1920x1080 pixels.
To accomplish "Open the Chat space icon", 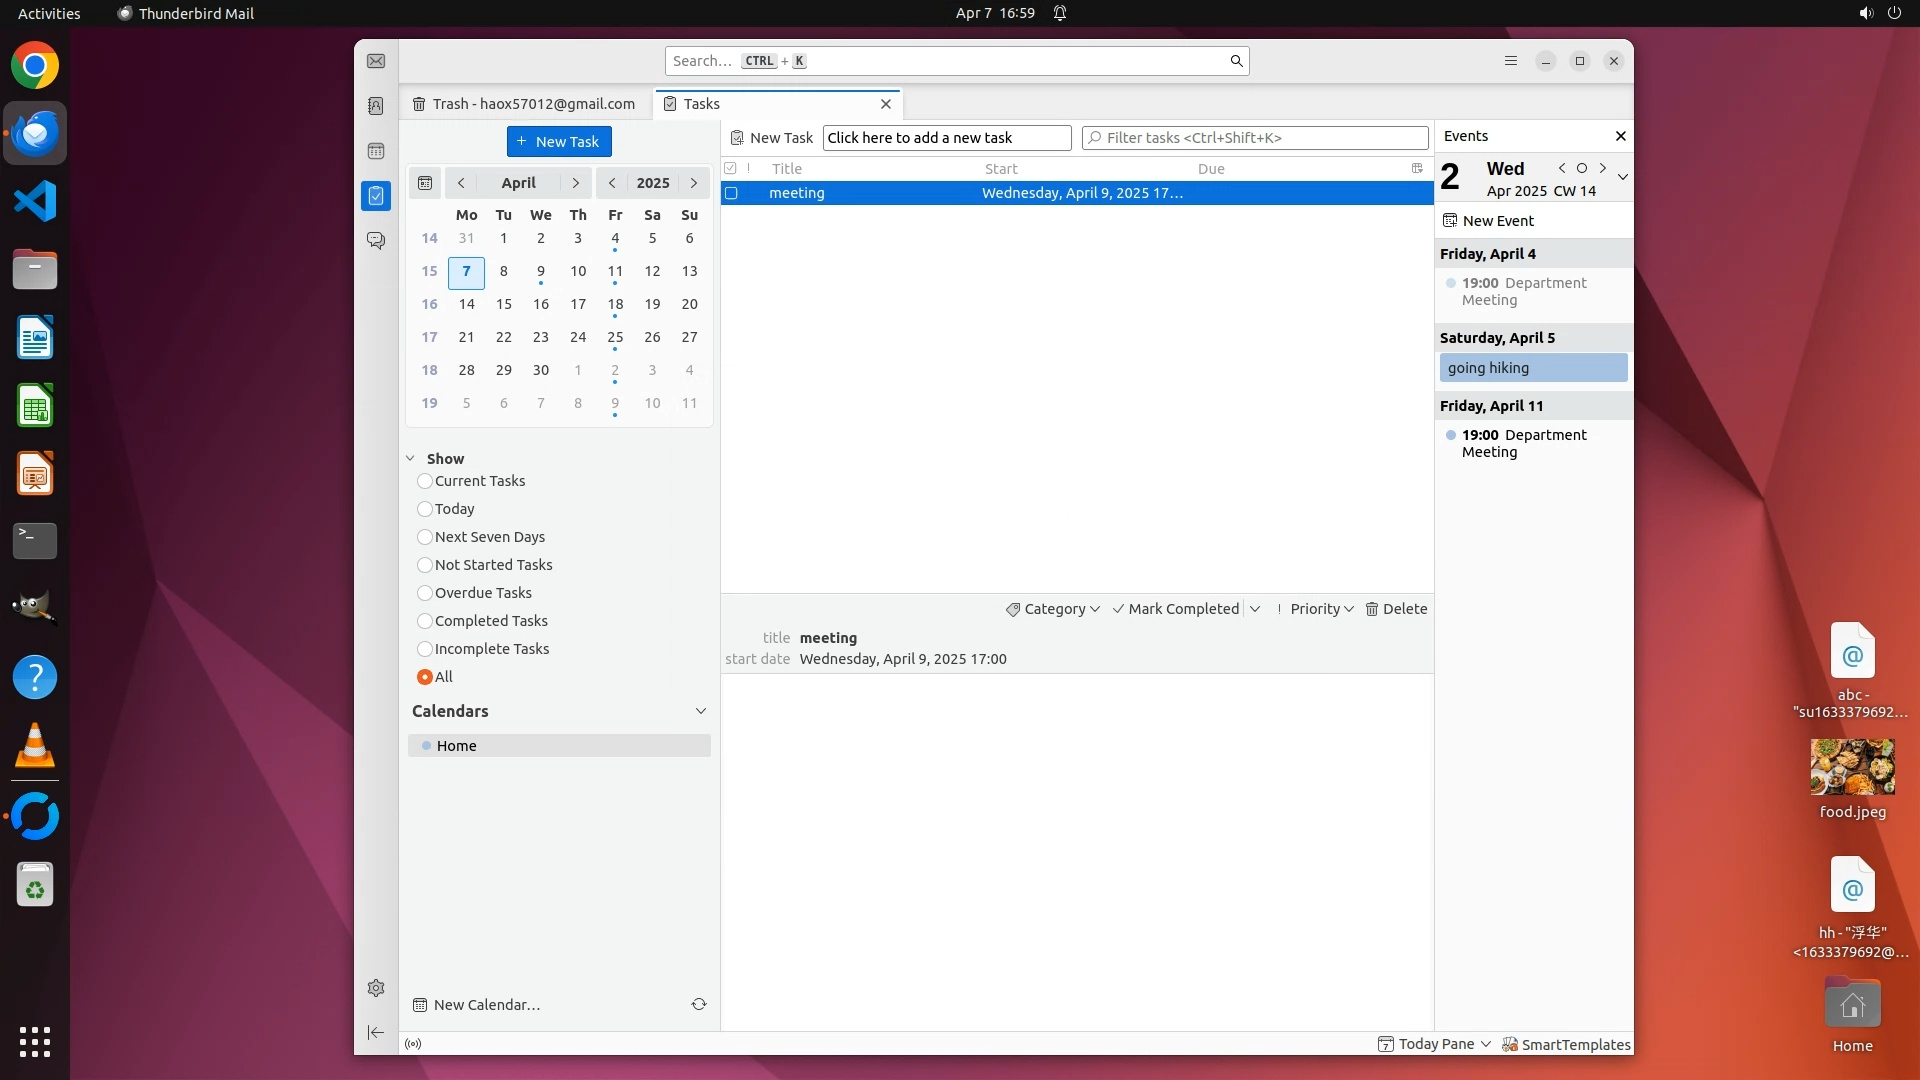I will (376, 241).
